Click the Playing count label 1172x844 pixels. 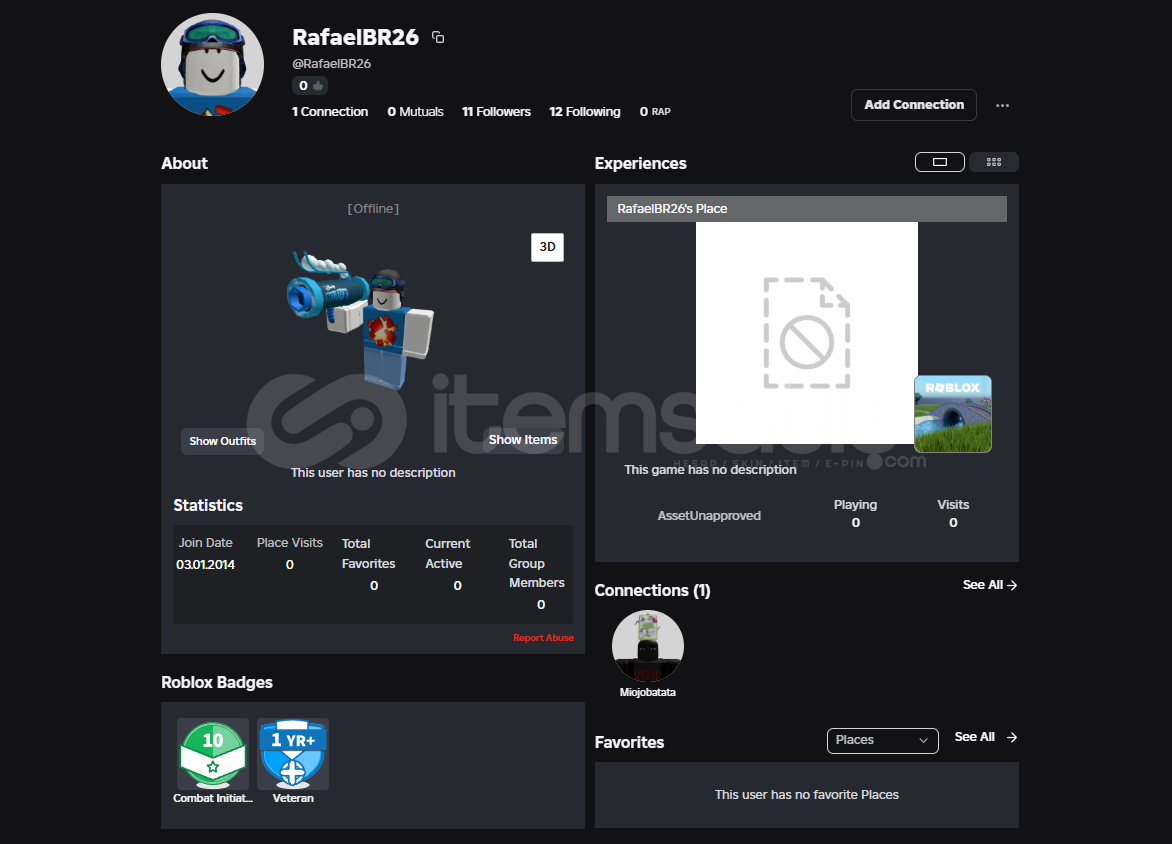[855, 505]
